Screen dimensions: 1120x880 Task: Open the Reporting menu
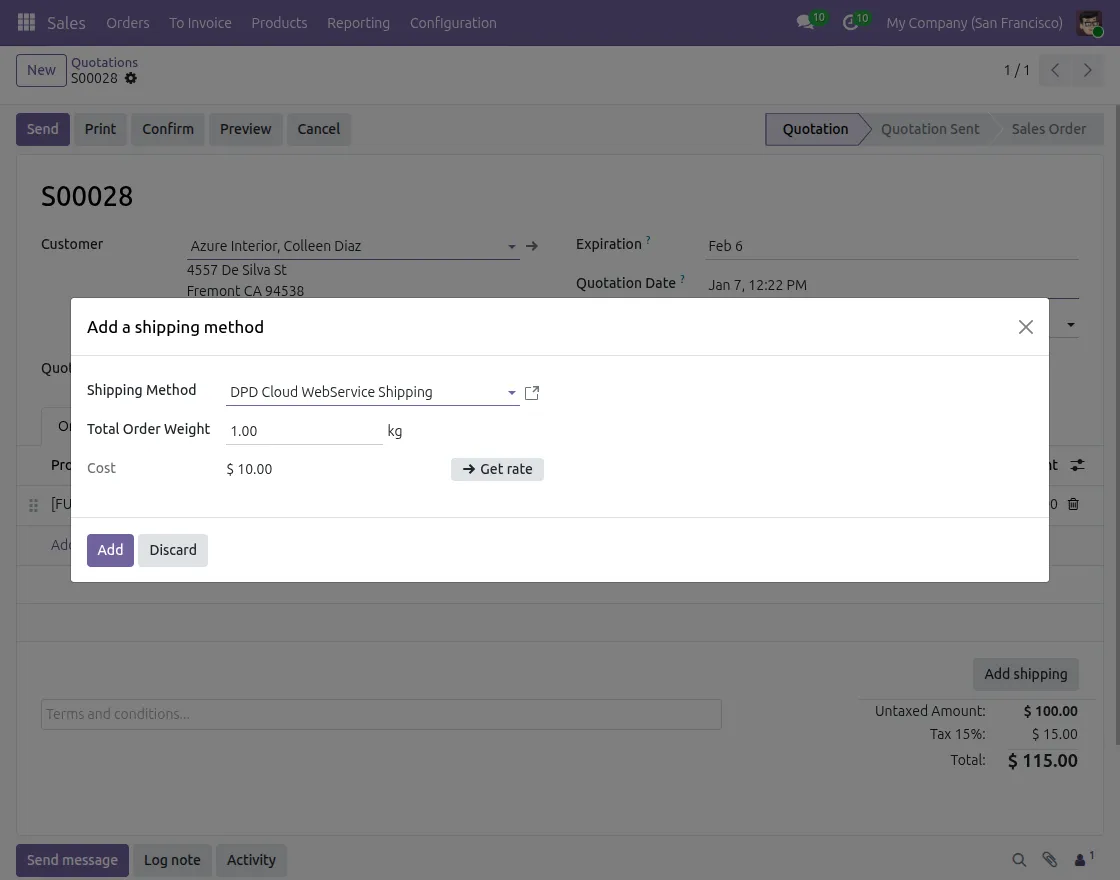[x=358, y=23]
